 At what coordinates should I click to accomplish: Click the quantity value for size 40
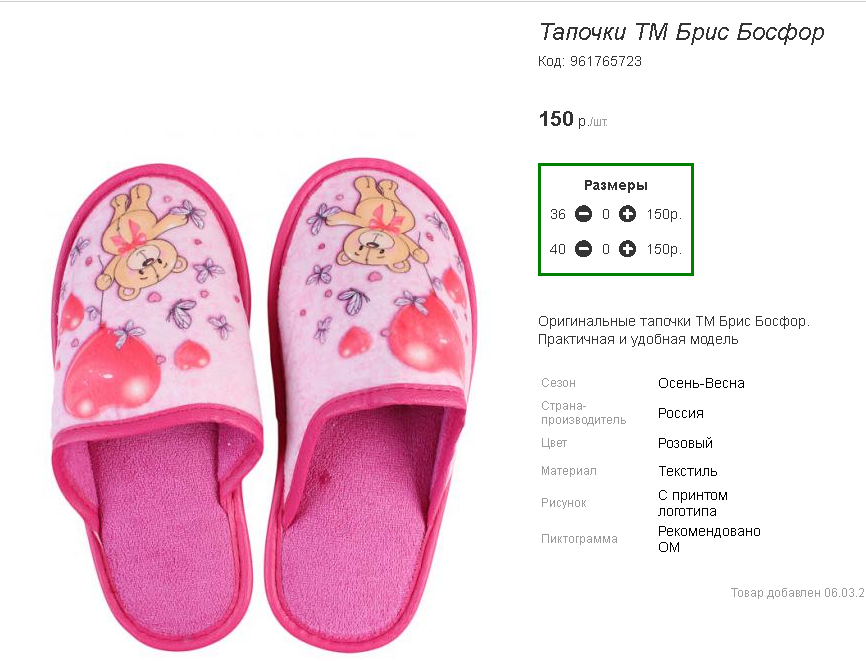click(x=606, y=249)
